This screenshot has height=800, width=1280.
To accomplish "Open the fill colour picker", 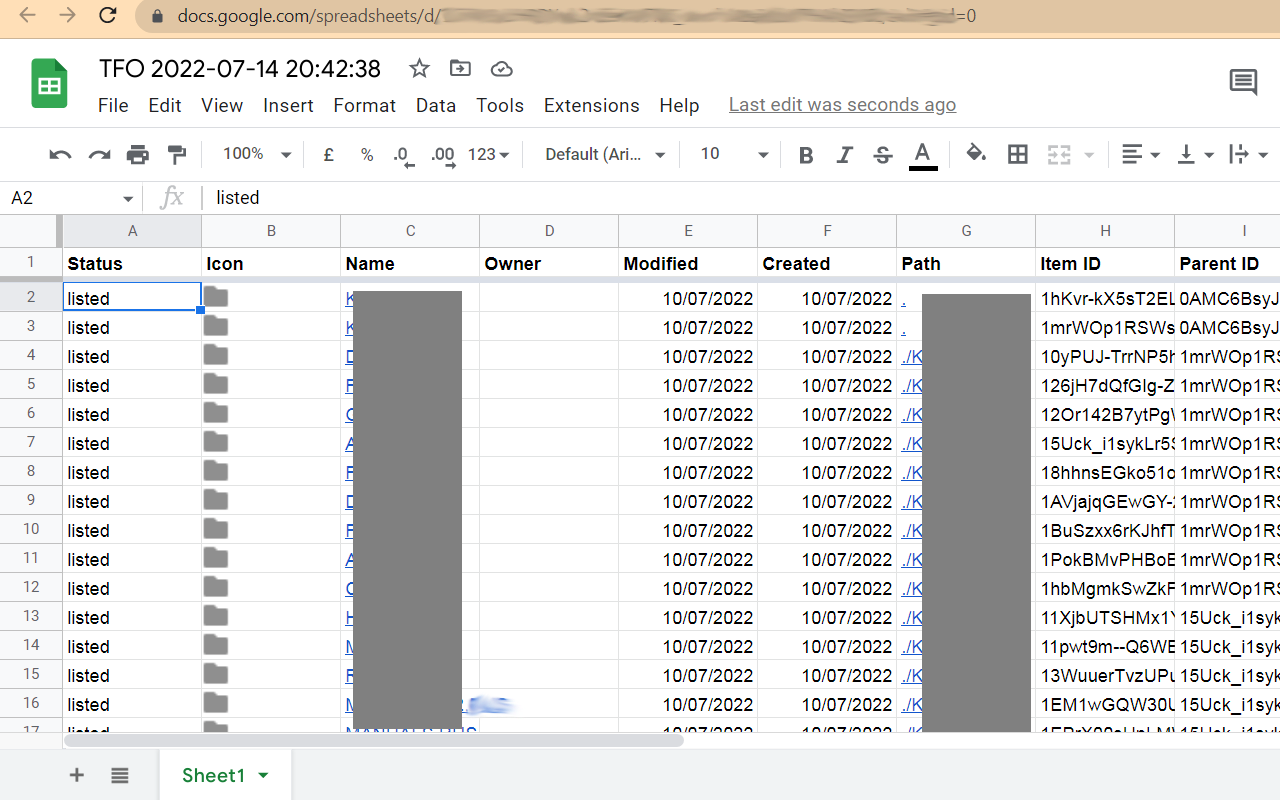I will [976, 154].
